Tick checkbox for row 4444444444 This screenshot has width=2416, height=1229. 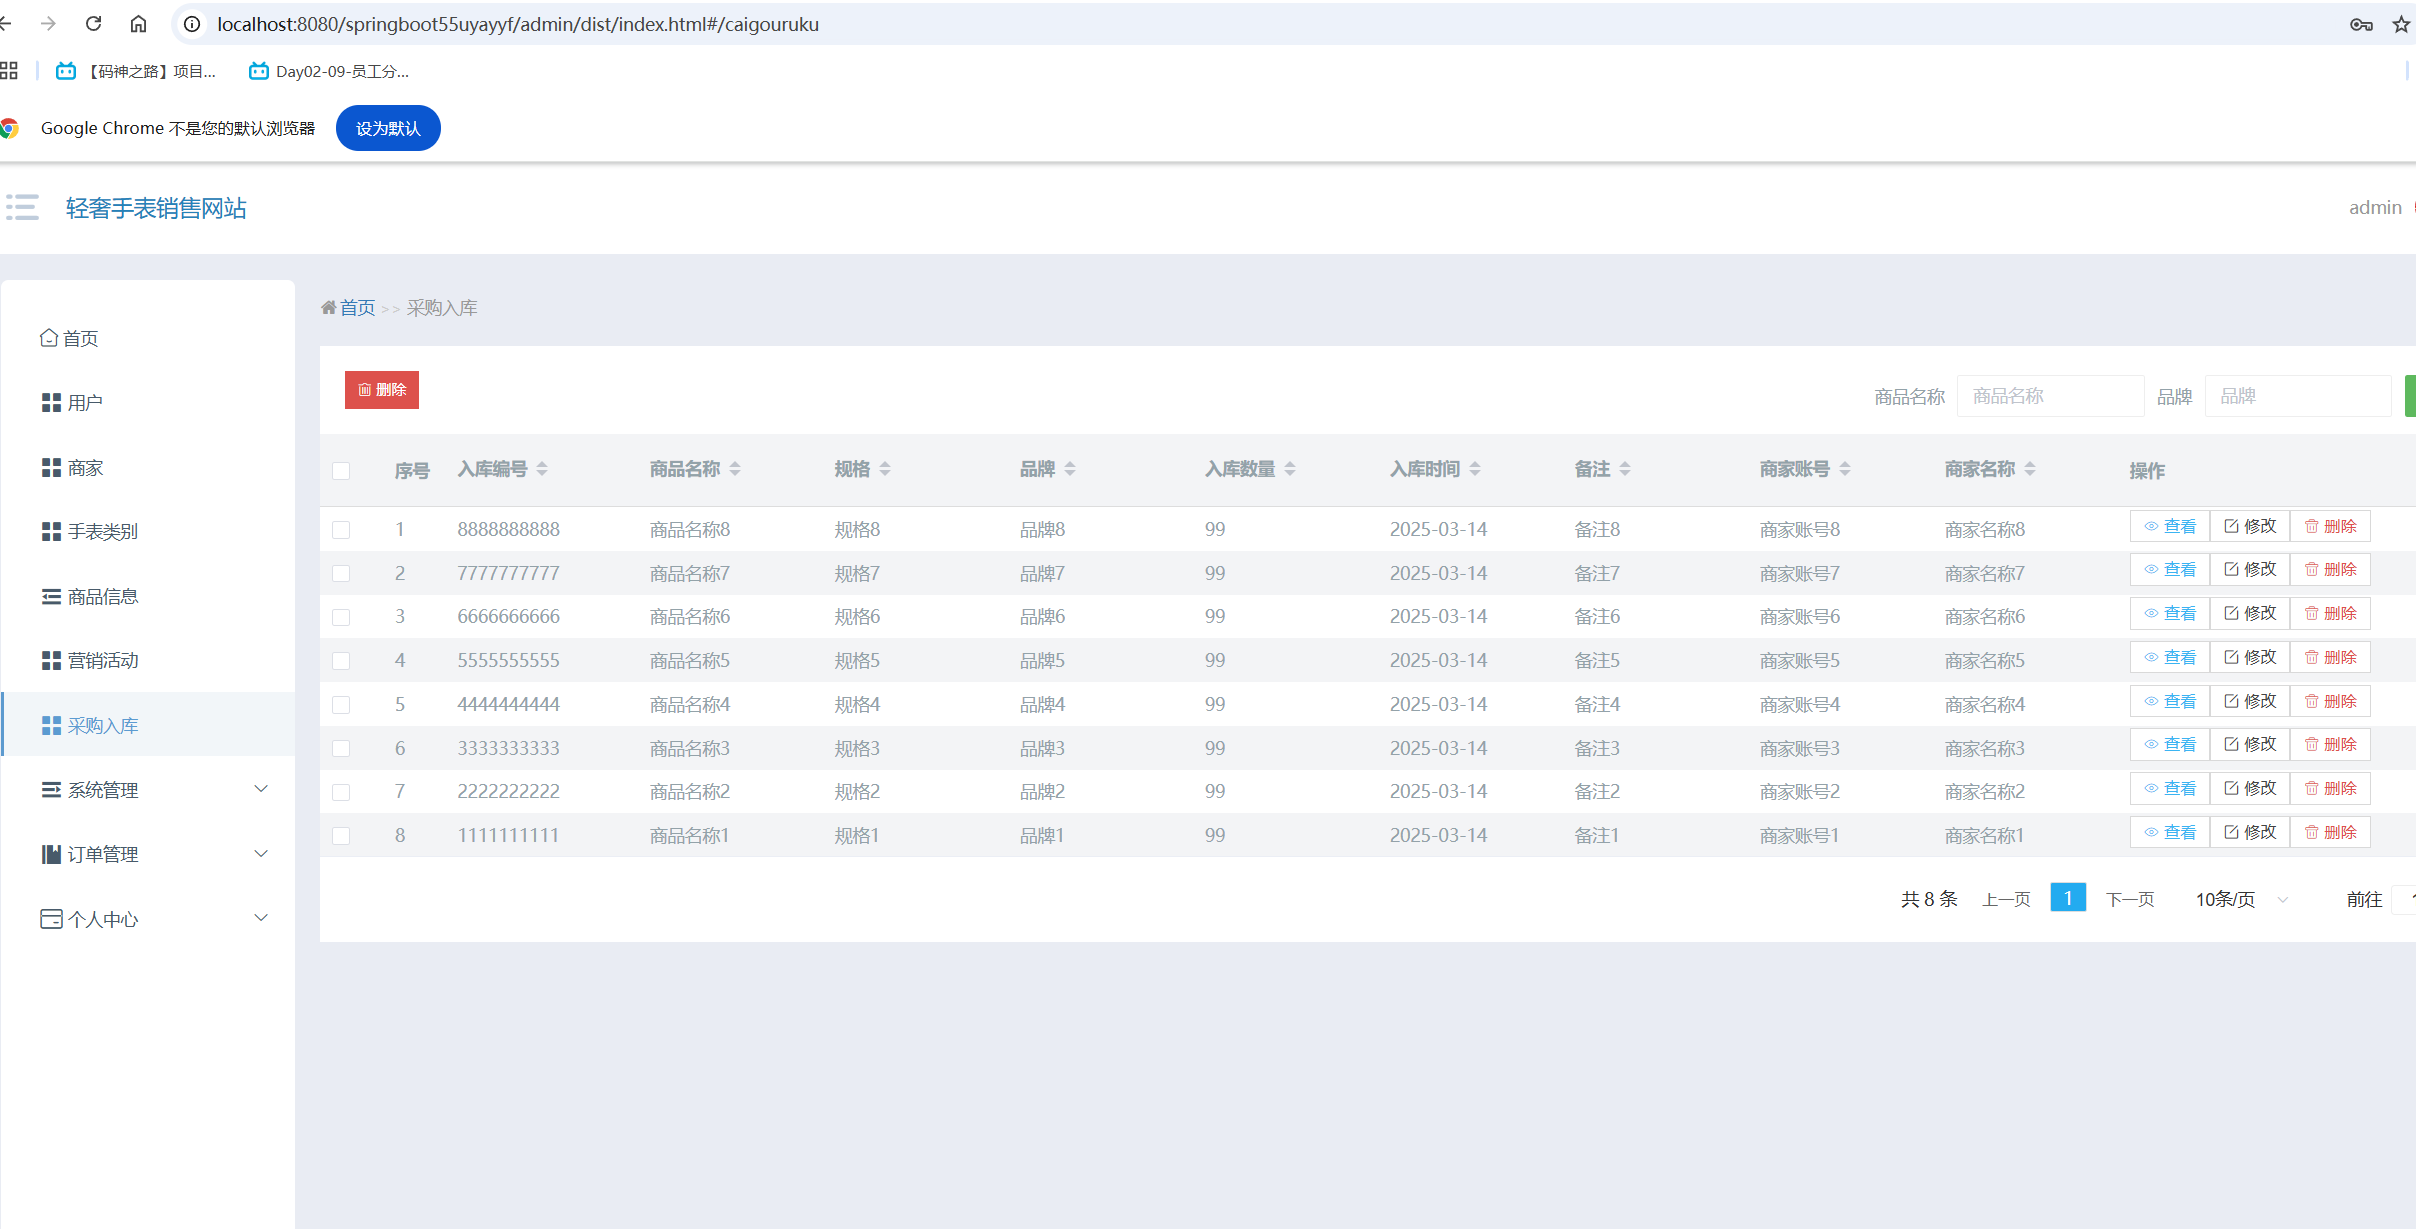click(x=341, y=704)
